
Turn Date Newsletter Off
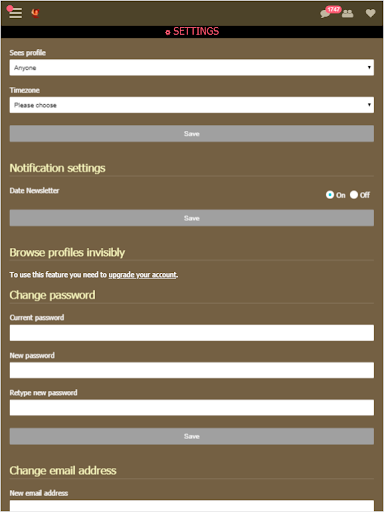[354, 195]
